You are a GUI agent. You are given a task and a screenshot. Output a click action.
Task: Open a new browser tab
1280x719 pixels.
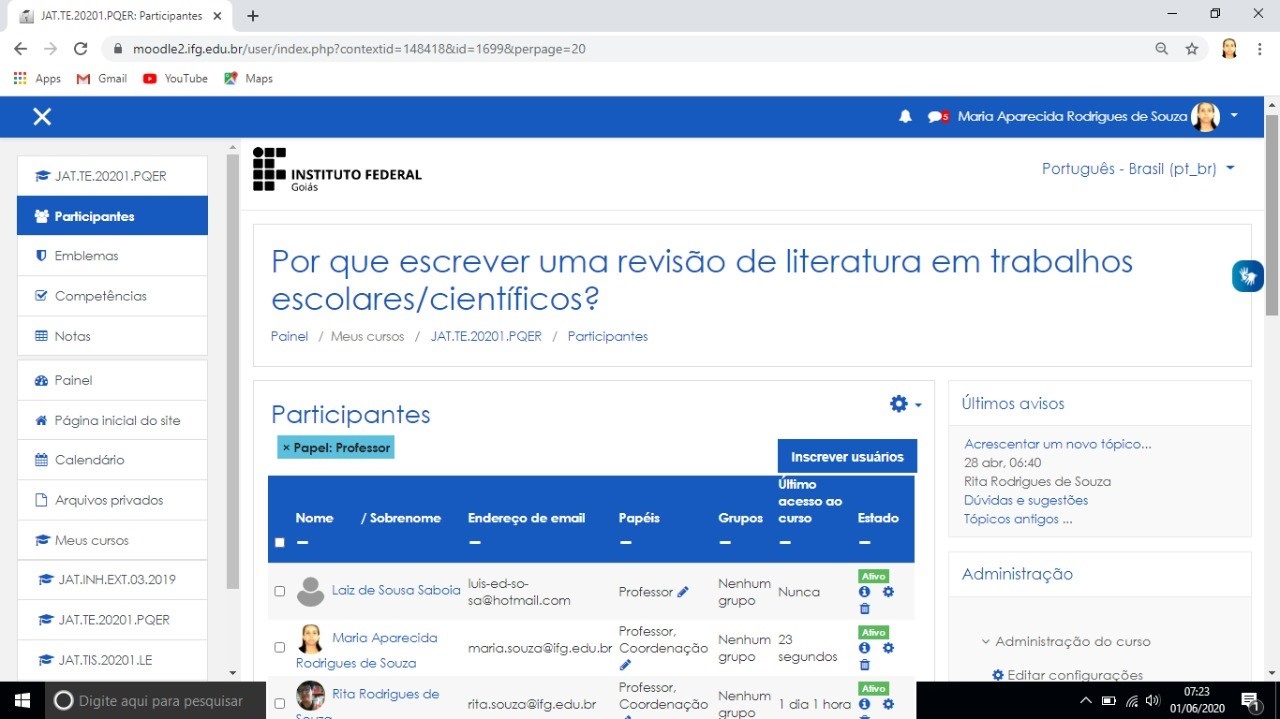253,16
